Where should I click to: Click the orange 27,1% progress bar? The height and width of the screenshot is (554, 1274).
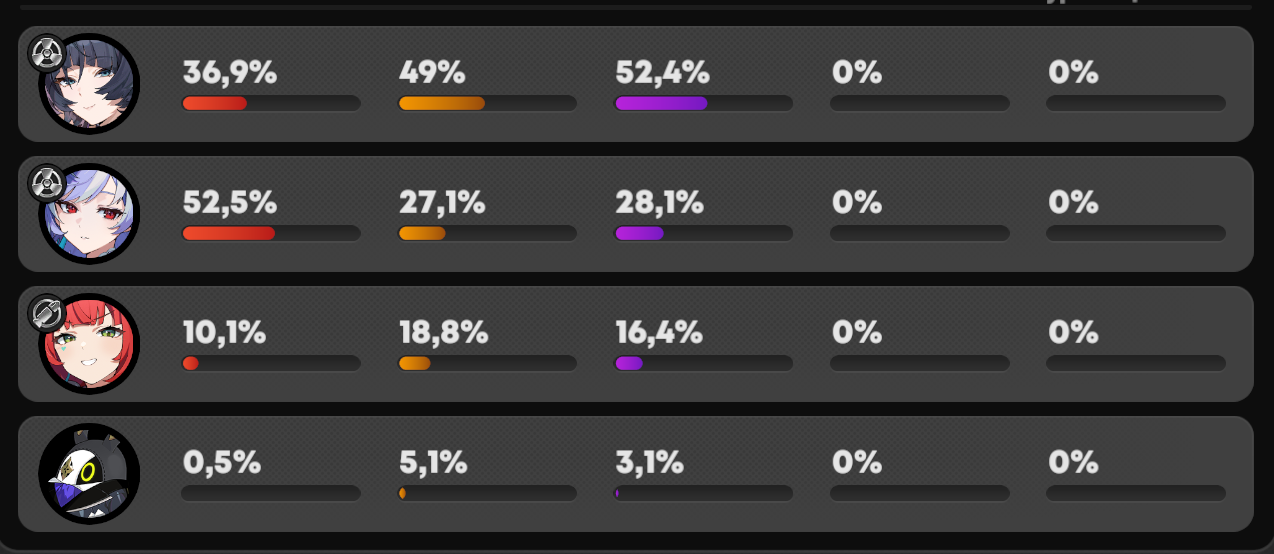487,233
